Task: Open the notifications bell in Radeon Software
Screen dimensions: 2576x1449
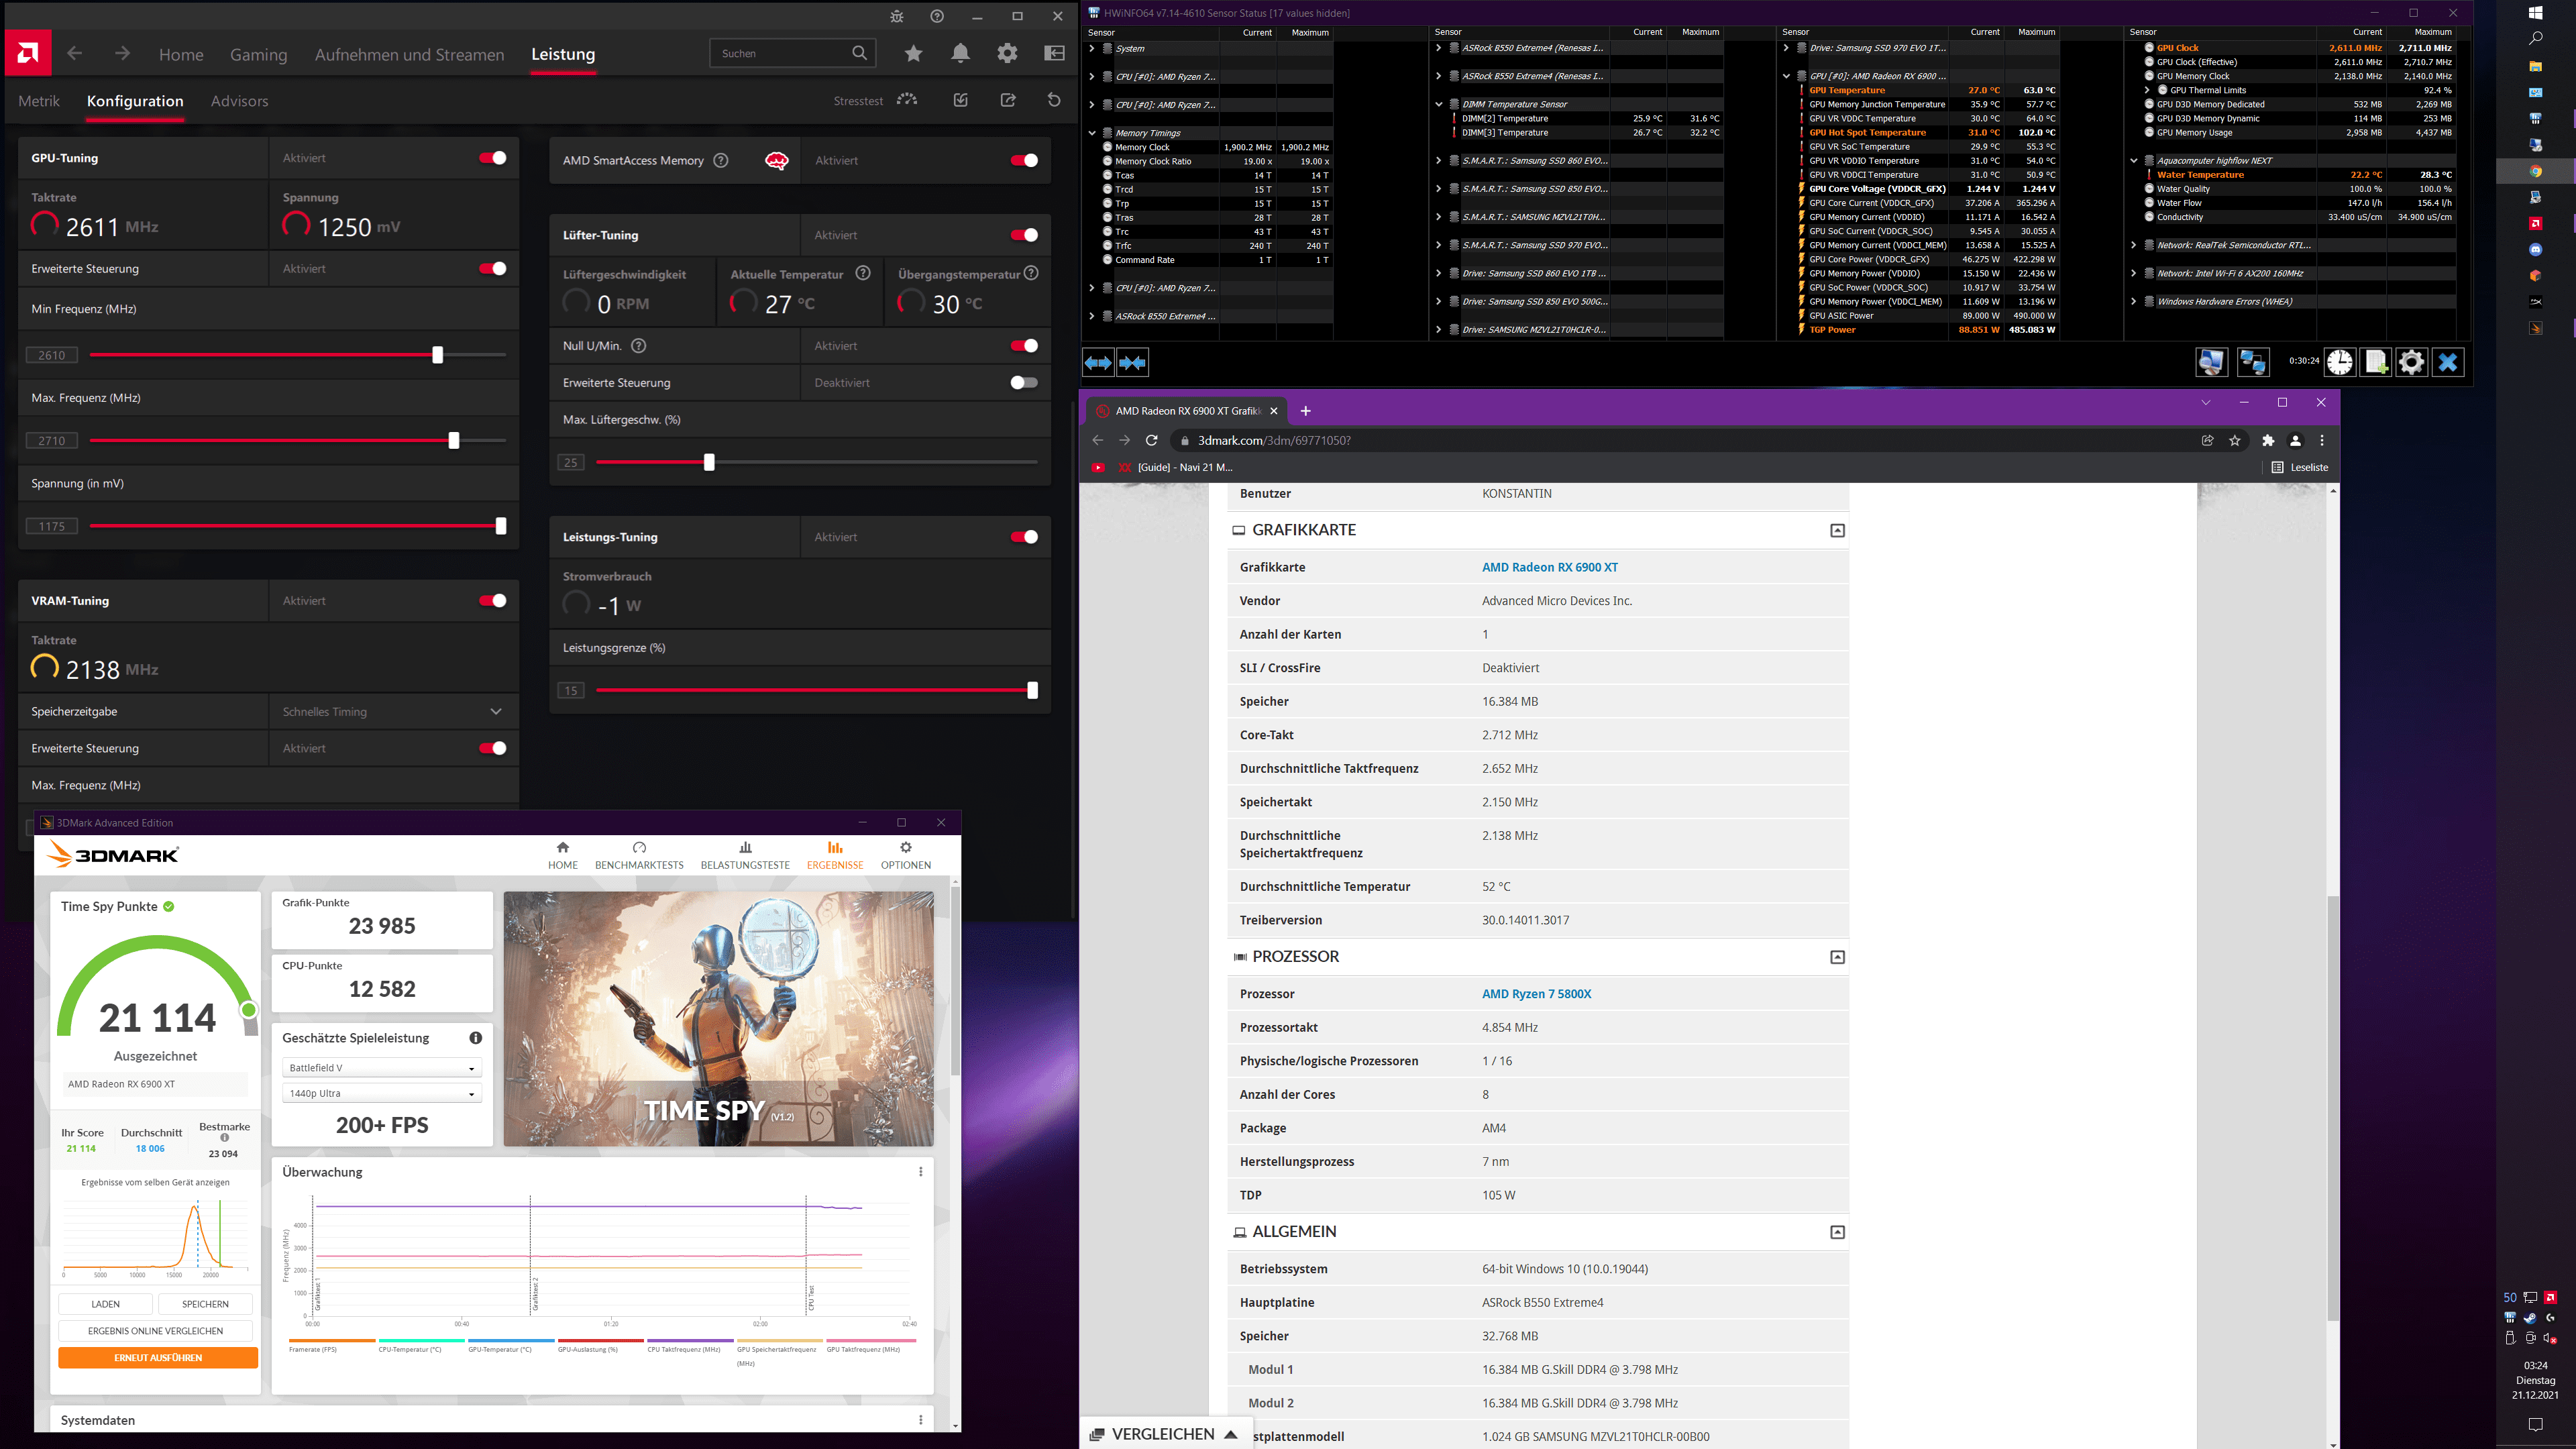Action: pos(960,53)
